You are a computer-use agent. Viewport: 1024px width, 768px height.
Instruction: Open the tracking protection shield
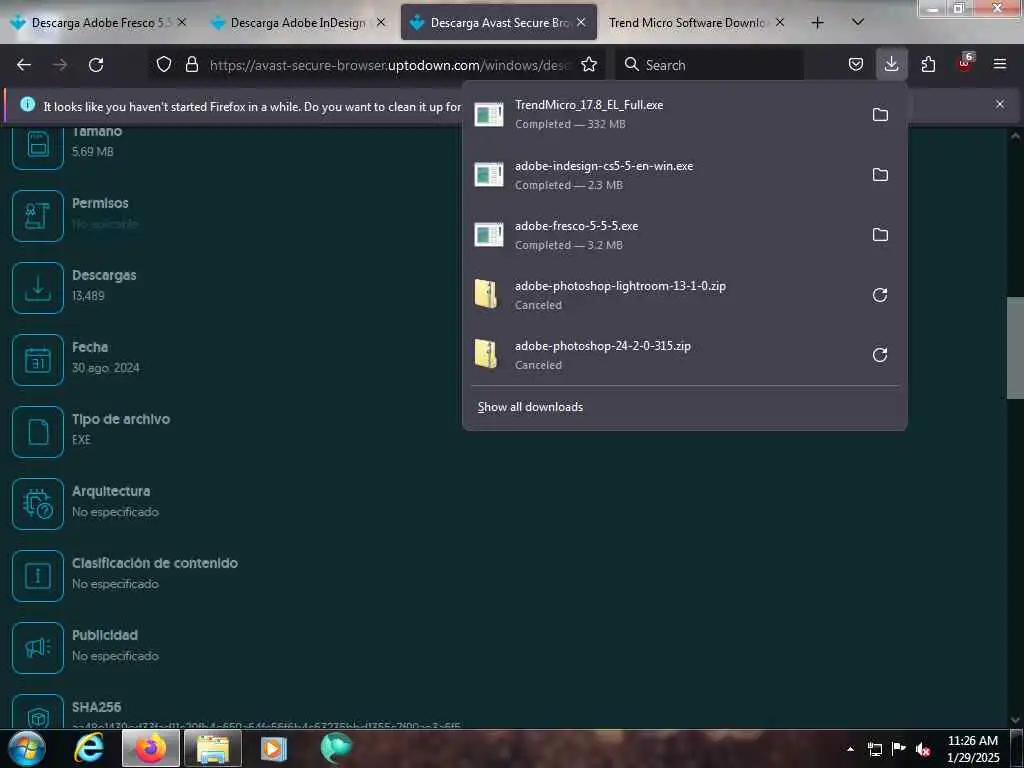pos(164,65)
